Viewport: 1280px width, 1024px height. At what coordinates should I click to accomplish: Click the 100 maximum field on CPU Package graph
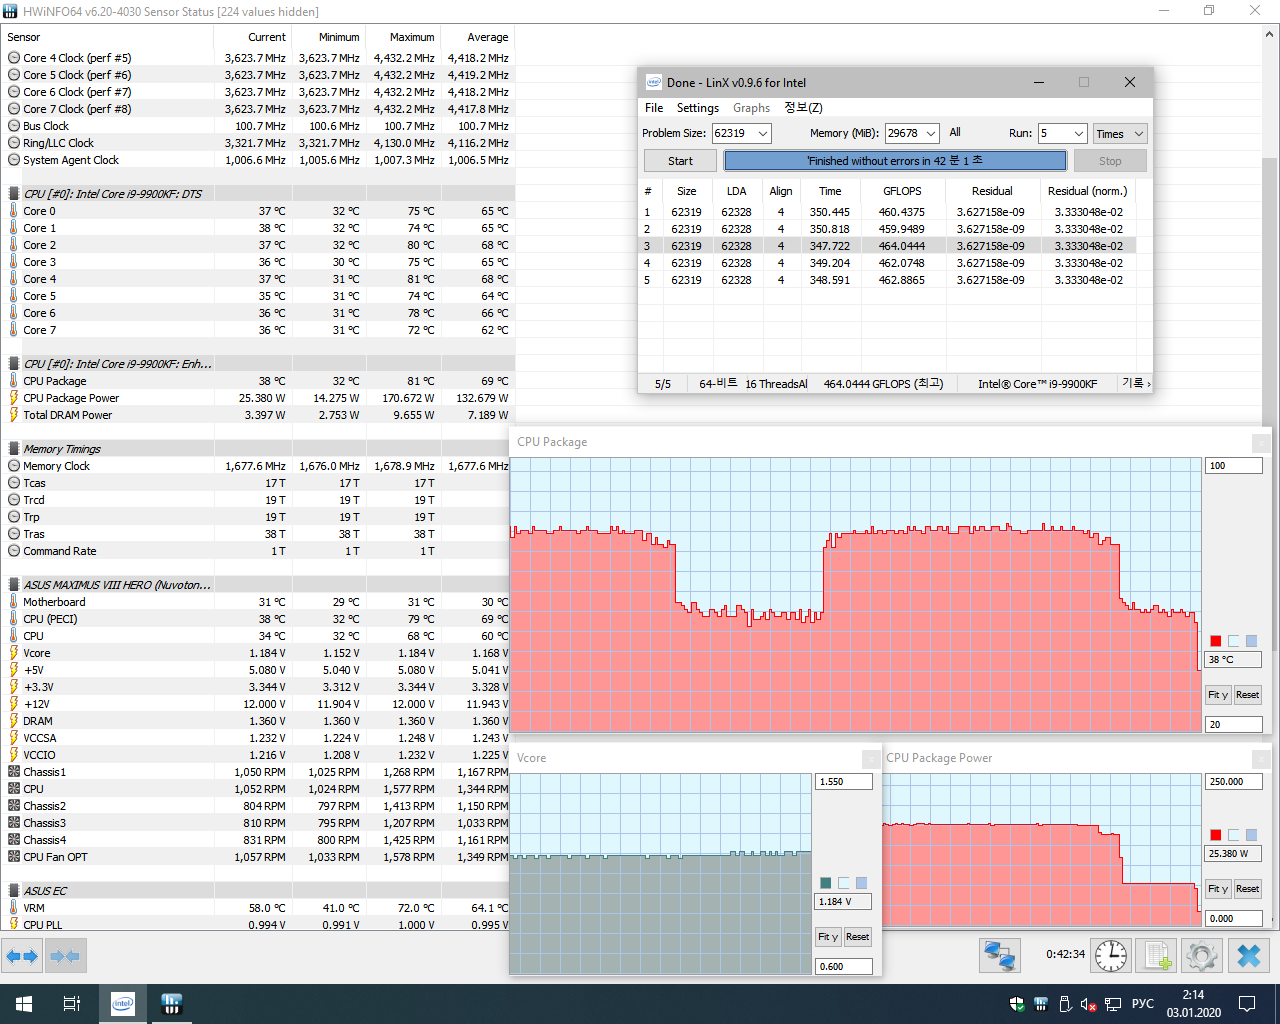click(x=1234, y=466)
